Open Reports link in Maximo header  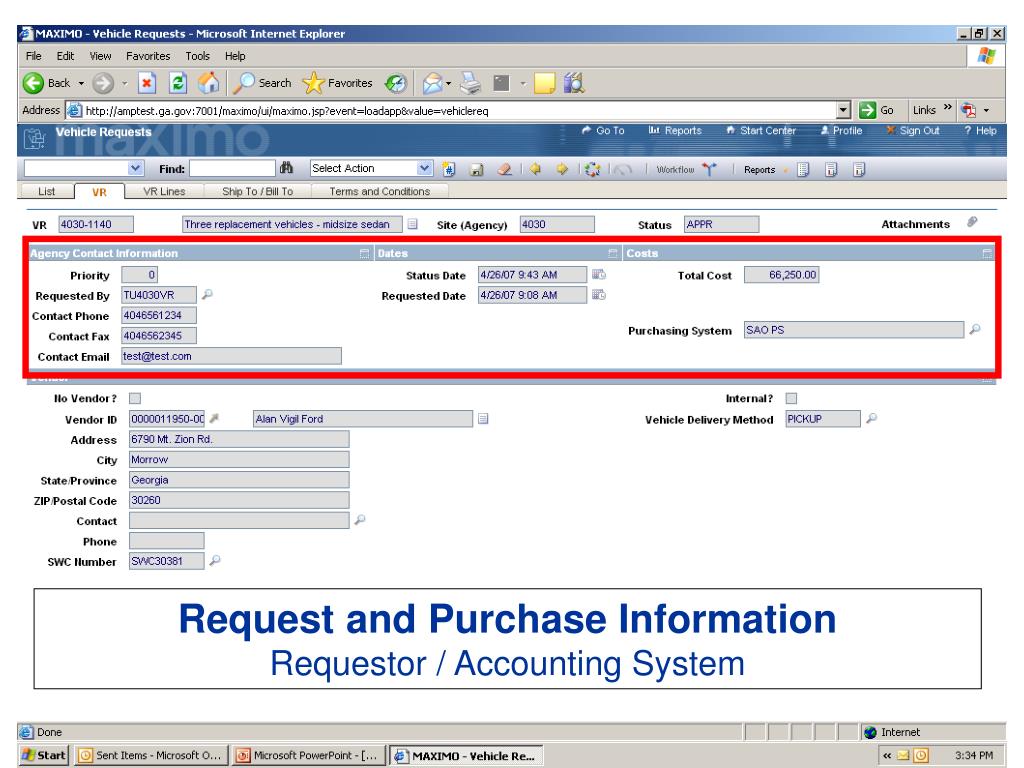[x=675, y=131]
